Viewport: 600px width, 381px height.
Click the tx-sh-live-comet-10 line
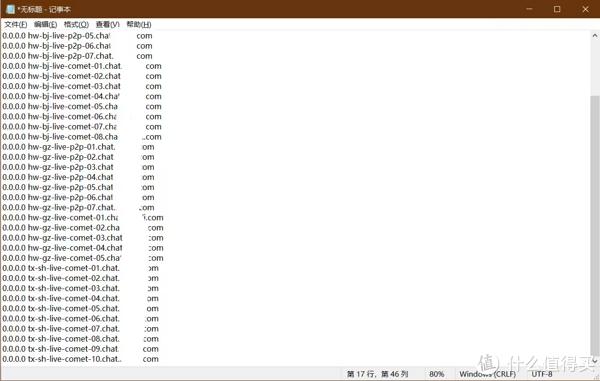click(80, 359)
